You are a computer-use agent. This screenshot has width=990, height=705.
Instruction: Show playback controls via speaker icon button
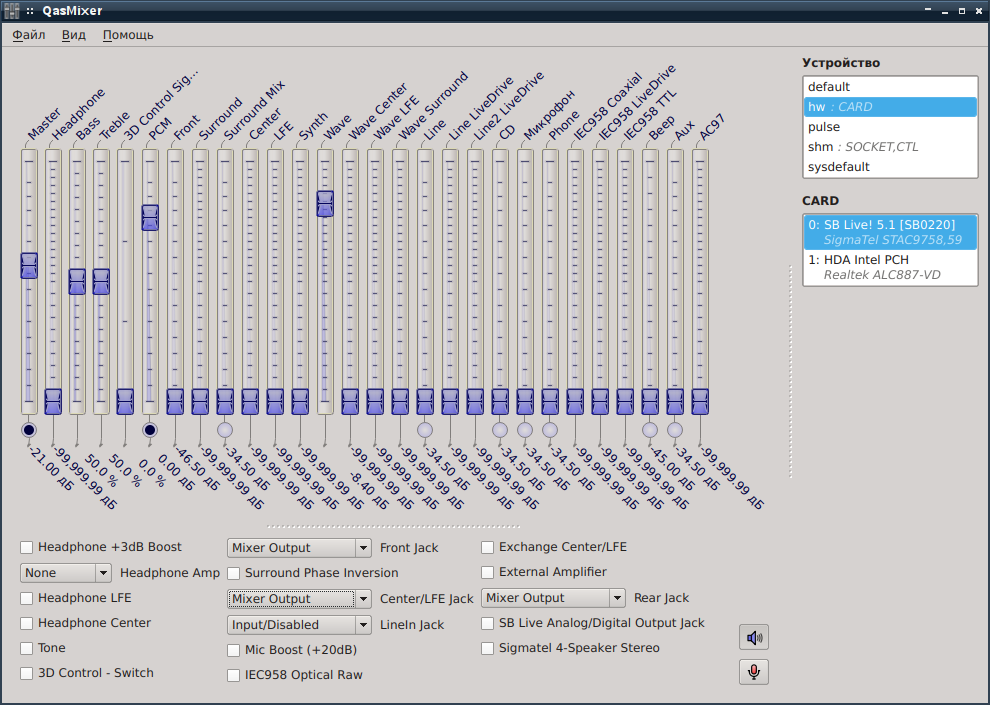(753, 637)
